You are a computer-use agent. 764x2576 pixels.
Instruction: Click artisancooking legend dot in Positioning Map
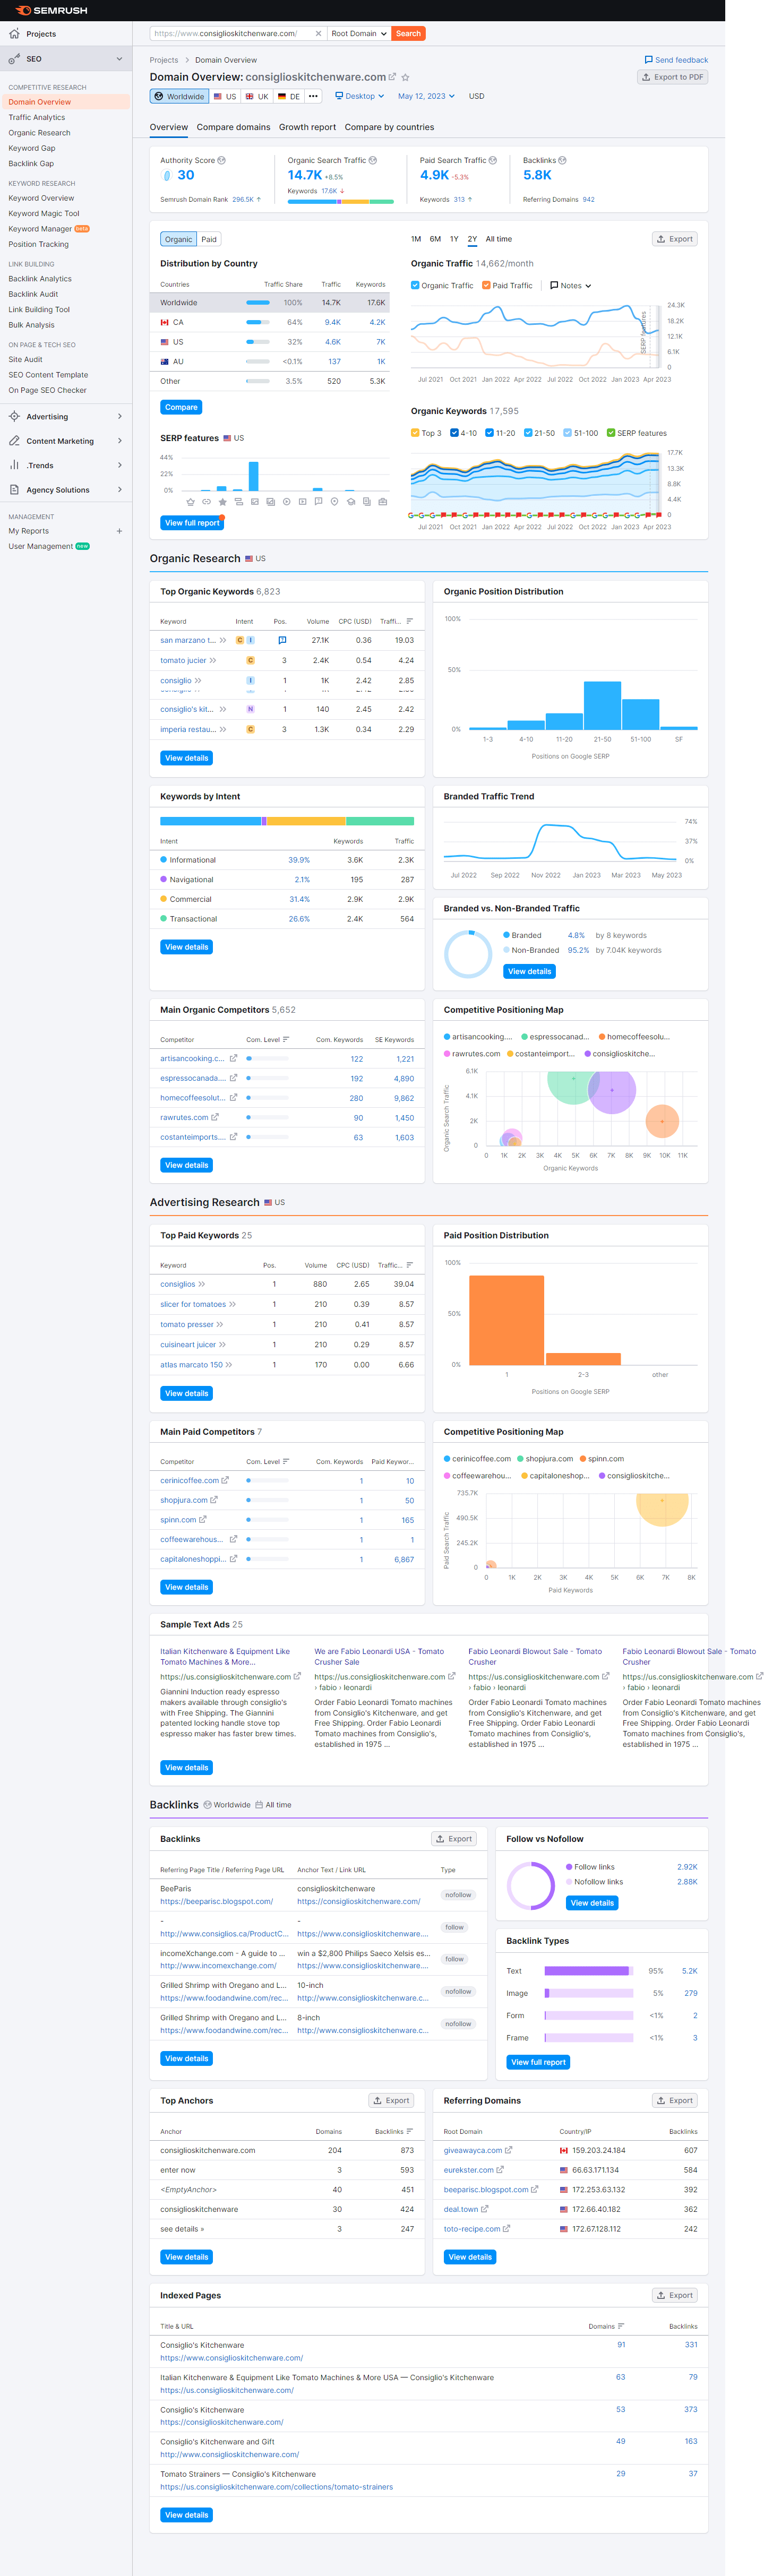click(447, 1037)
